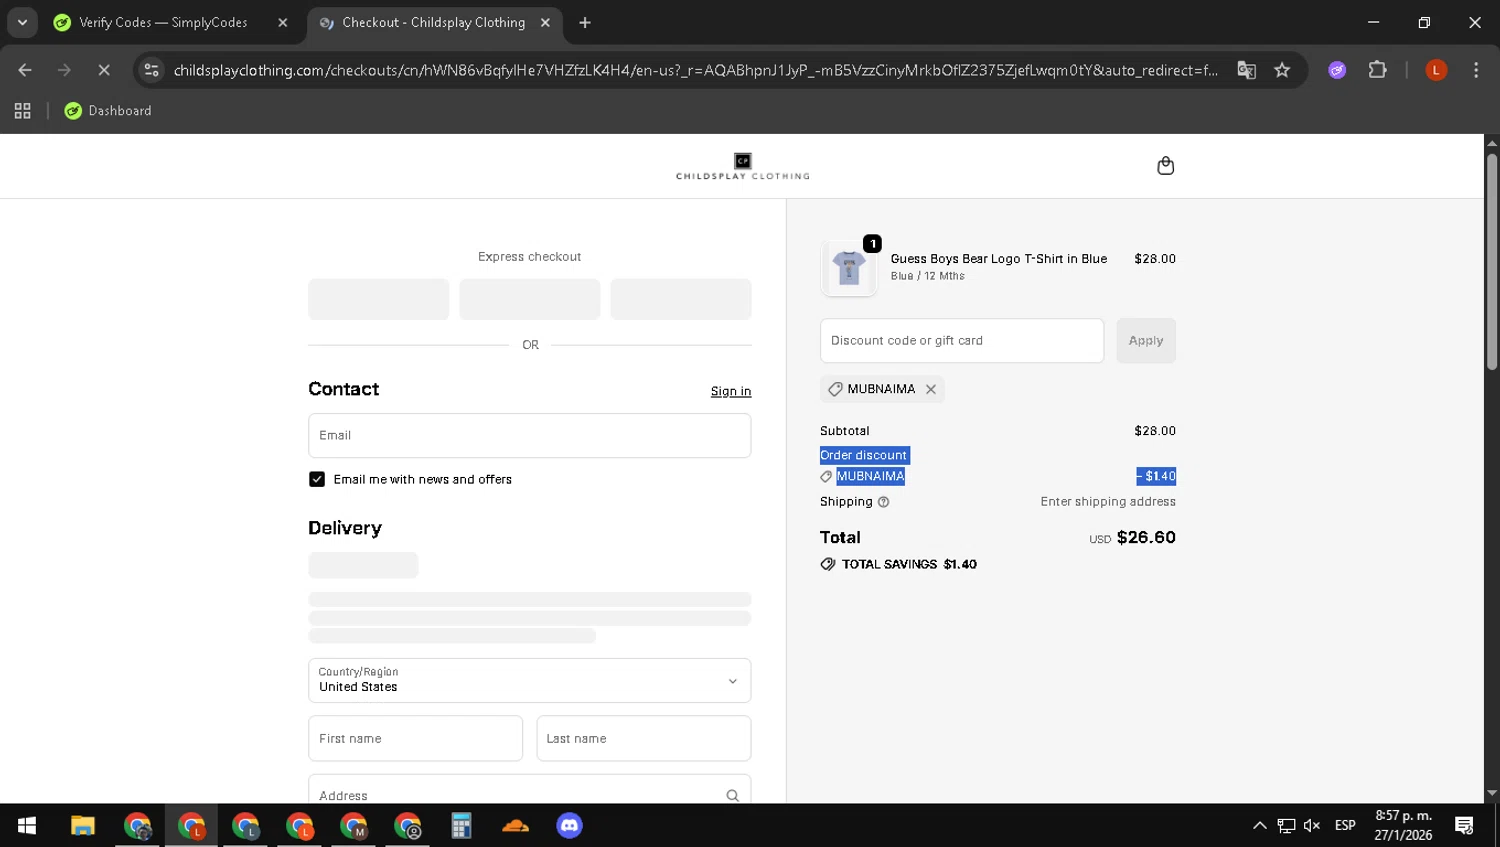The height and width of the screenshot is (847, 1500).
Task: Click the Subtotal label
Action: [x=845, y=431]
